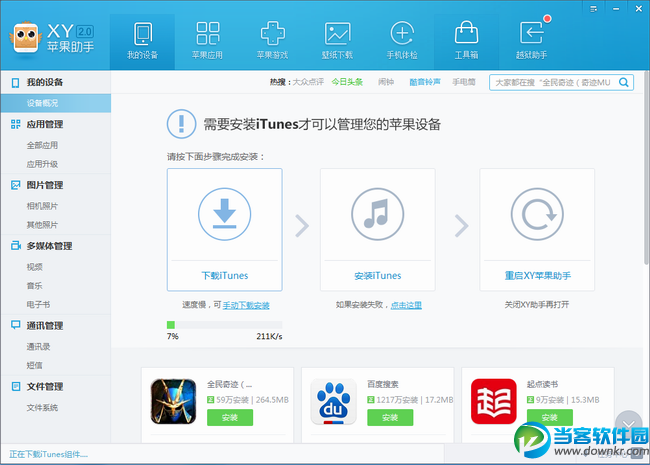650x465 pixels.
Task: Open the 苹果应用 tab
Action: 207,41
